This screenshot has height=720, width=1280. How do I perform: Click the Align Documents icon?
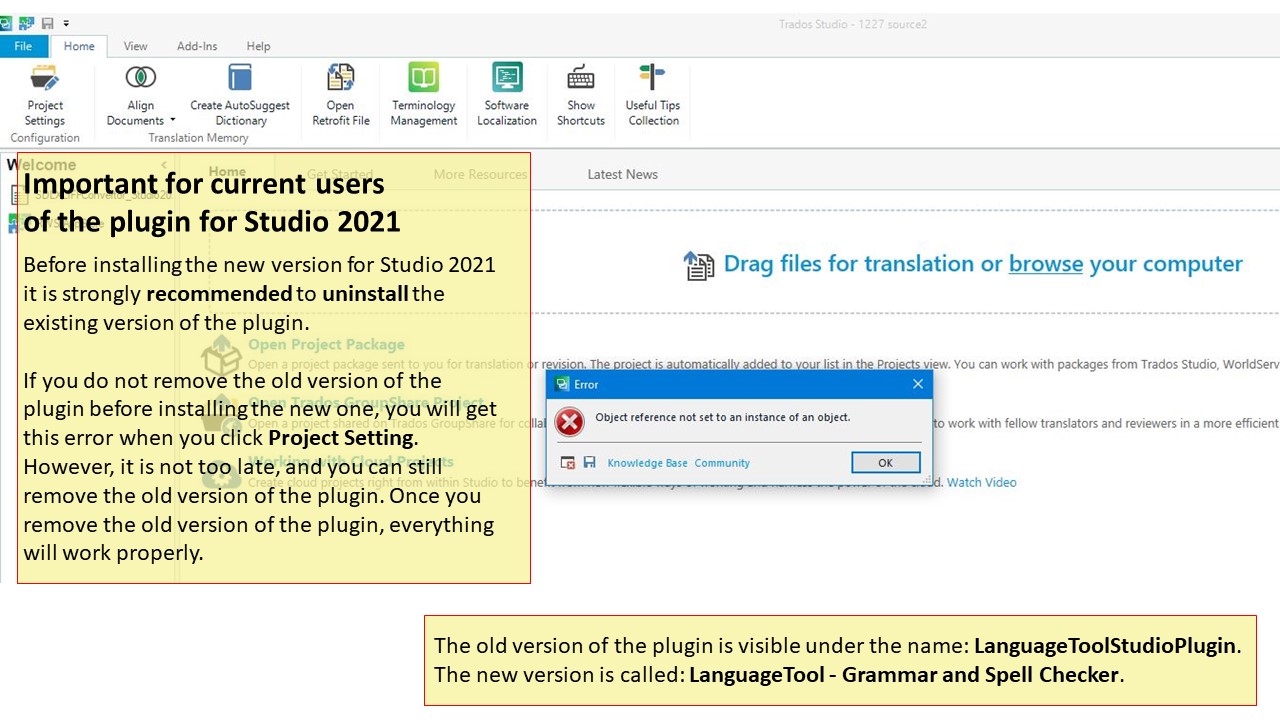(140, 78)
